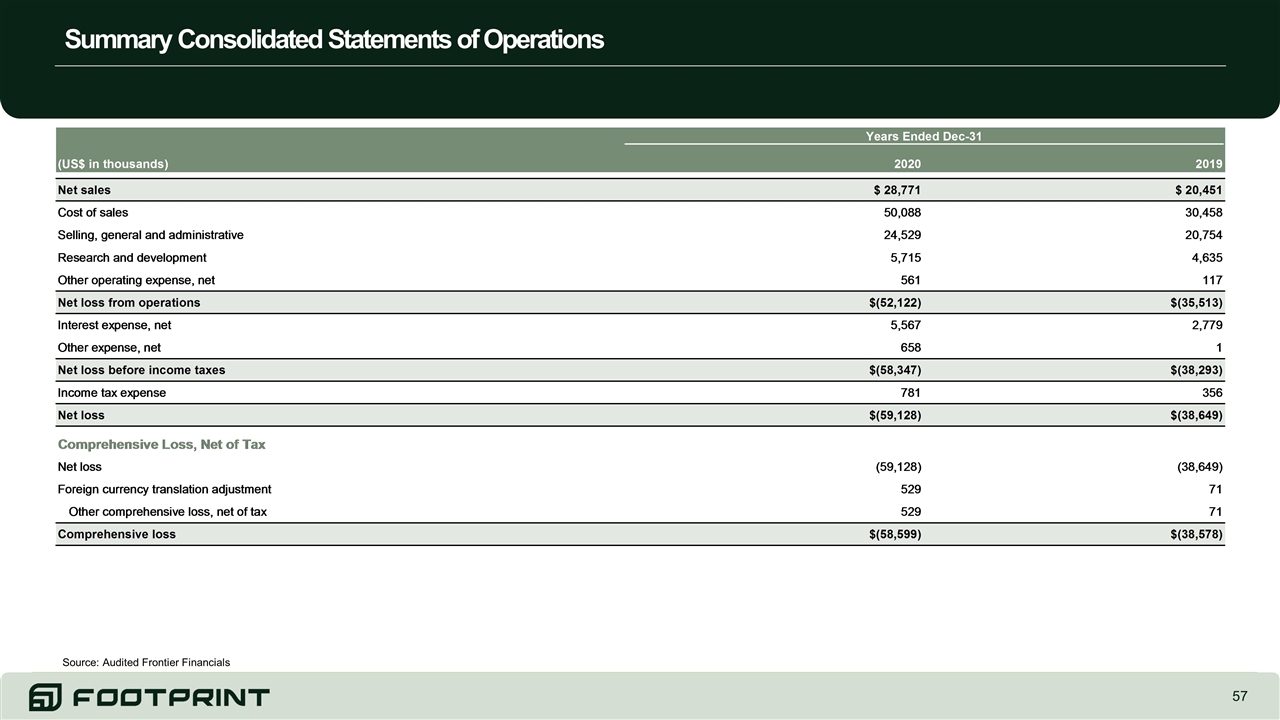This screenshot has width=1280, height=720.
Task: Select 'Foreign currency translation adjustment' label
Action: pyautogui.click(x=164, y=489)
